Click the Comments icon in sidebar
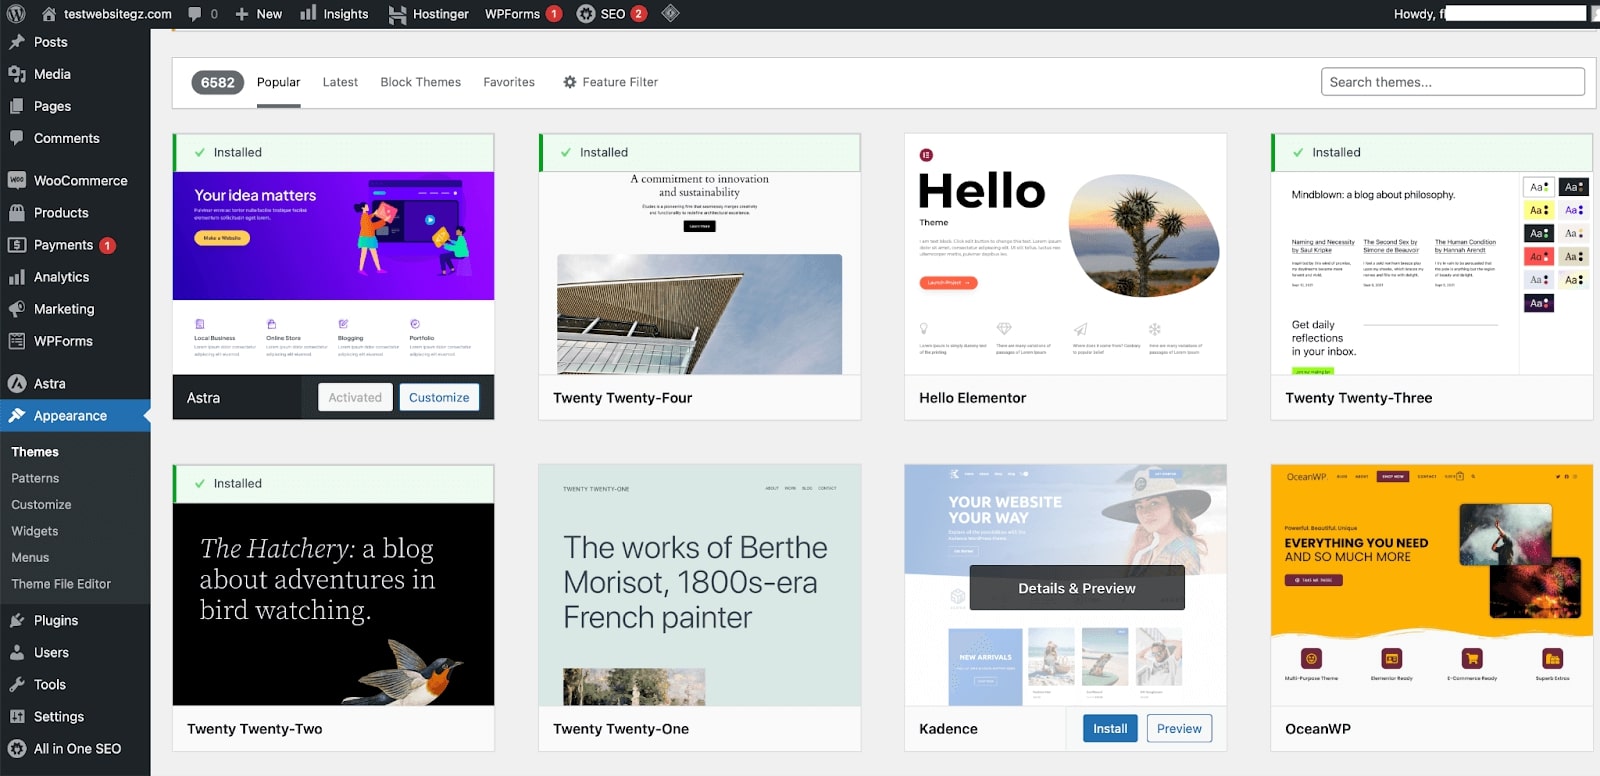The image size is (1600, 776). coord(17,138)
